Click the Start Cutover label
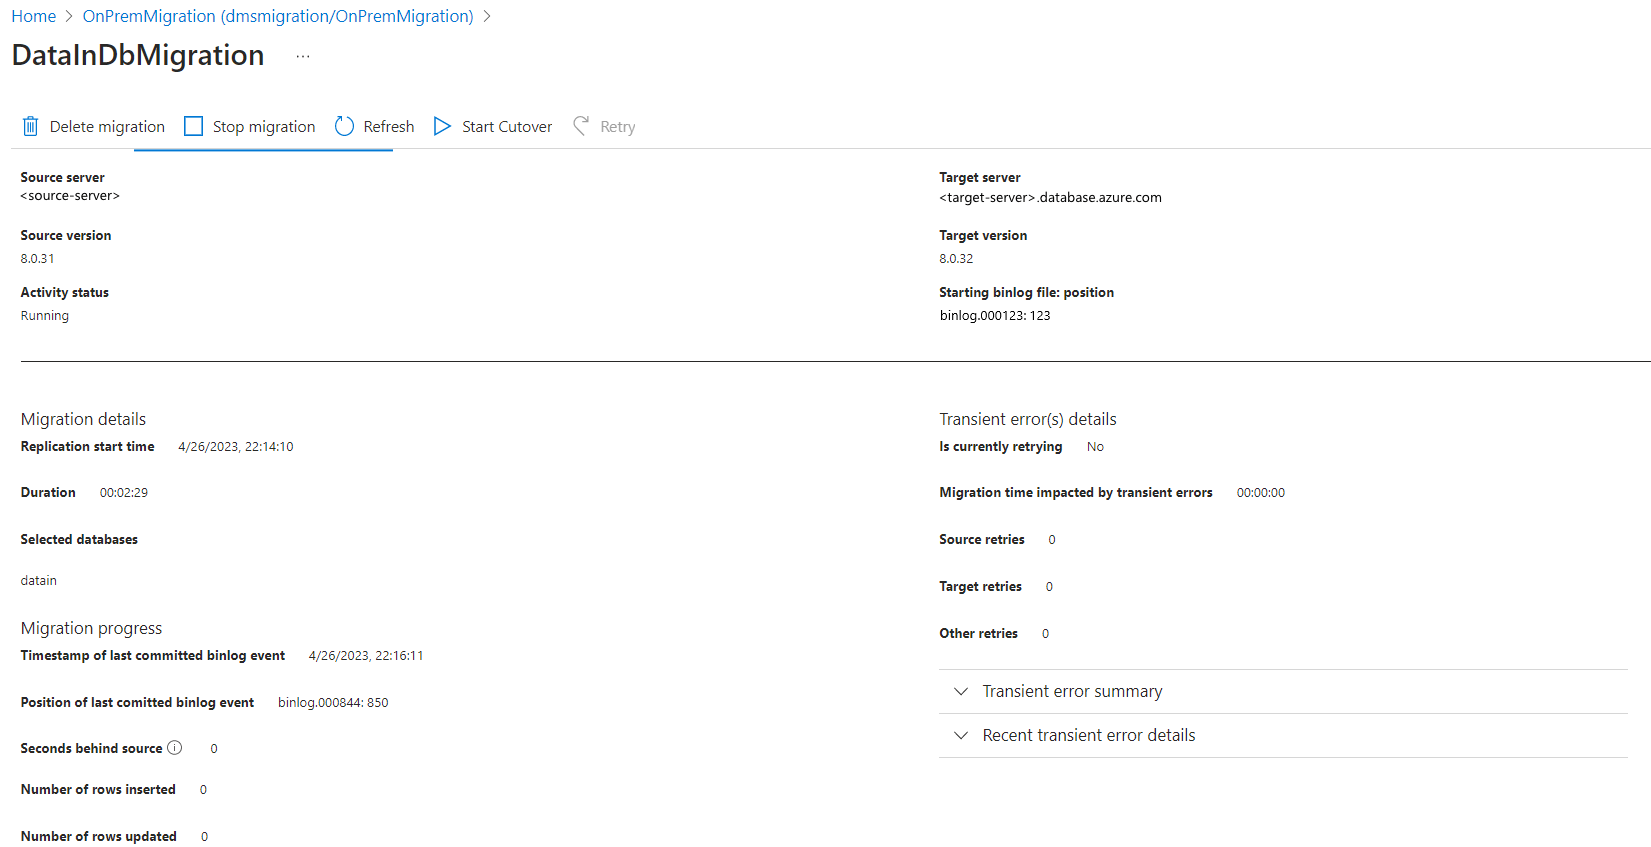This screenshot has height=847, width=1651. point(507,127)
